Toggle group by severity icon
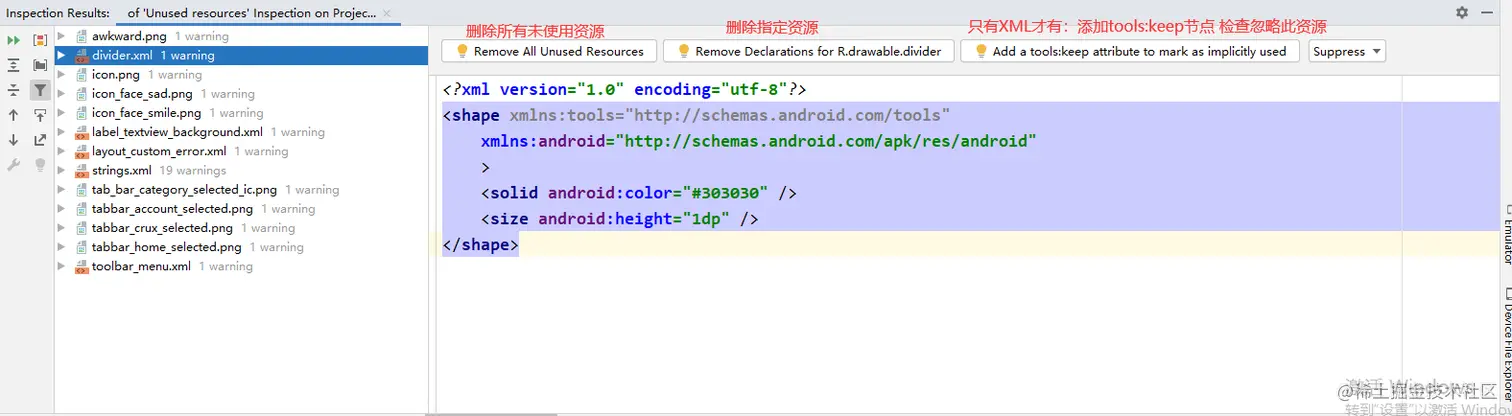Image resolution: width=1512 pixels, height=416 pixels. click(40, 40)
